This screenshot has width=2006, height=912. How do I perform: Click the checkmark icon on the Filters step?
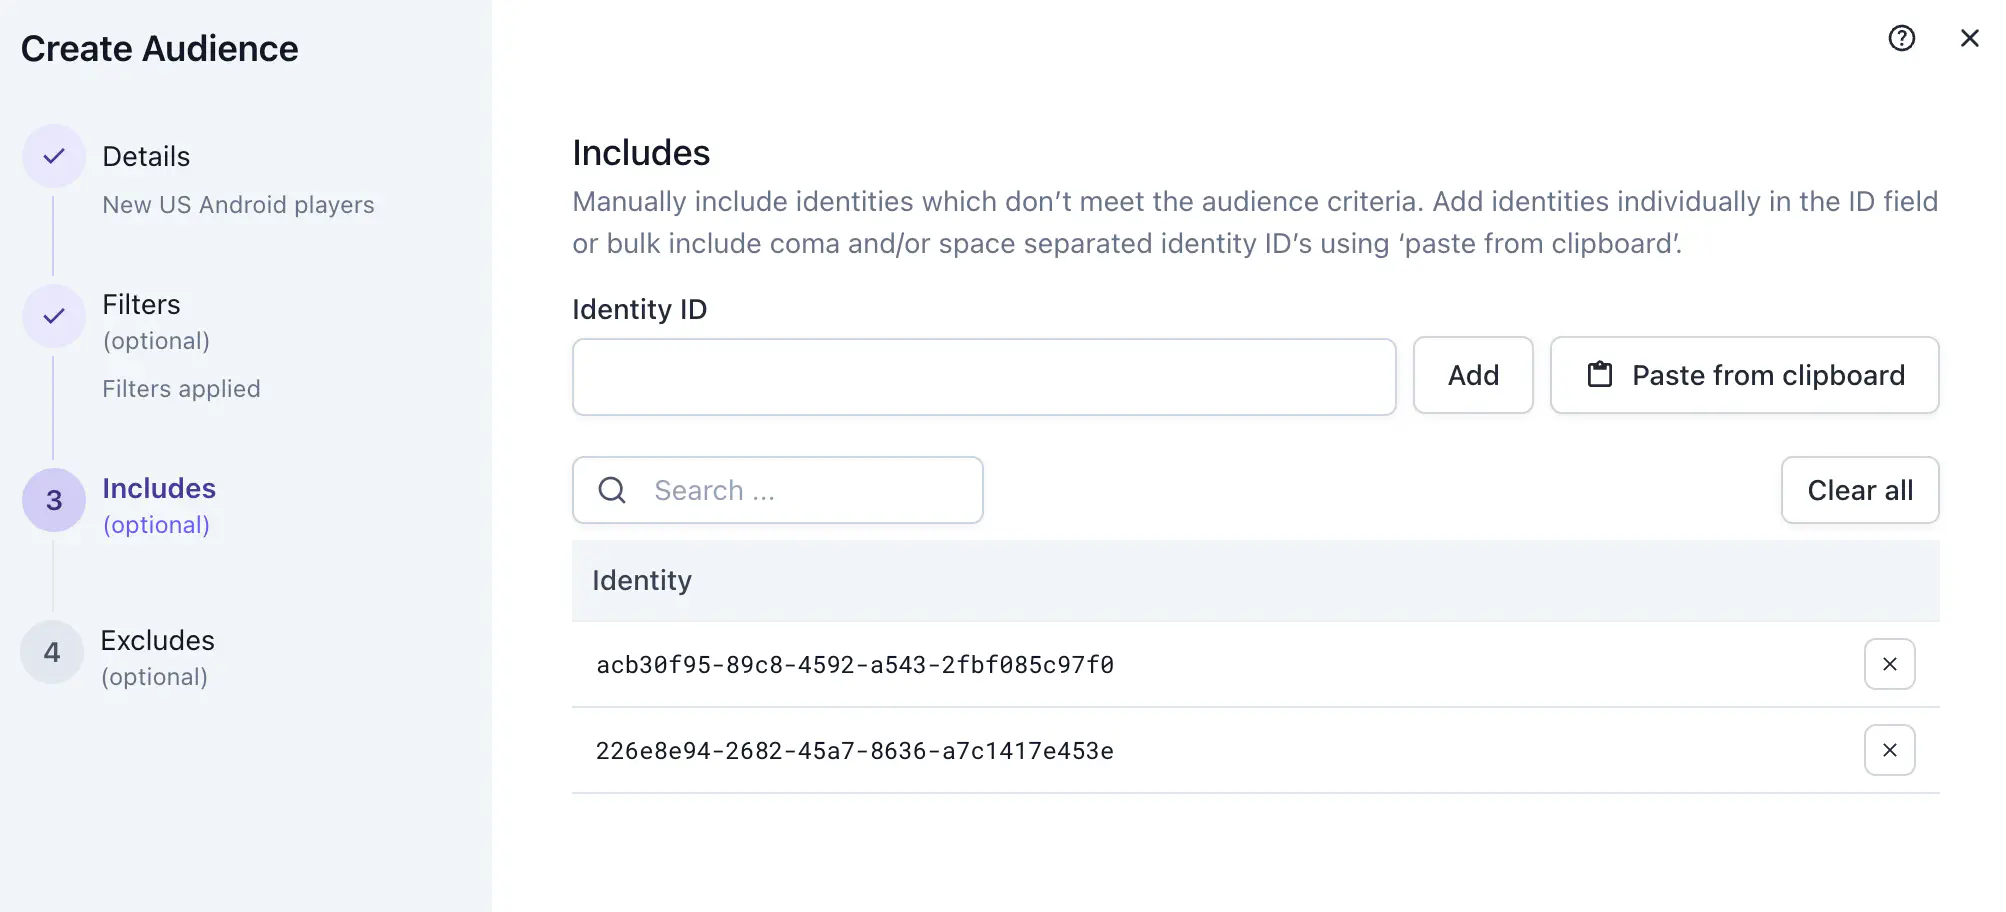click(x=53, y=316)
